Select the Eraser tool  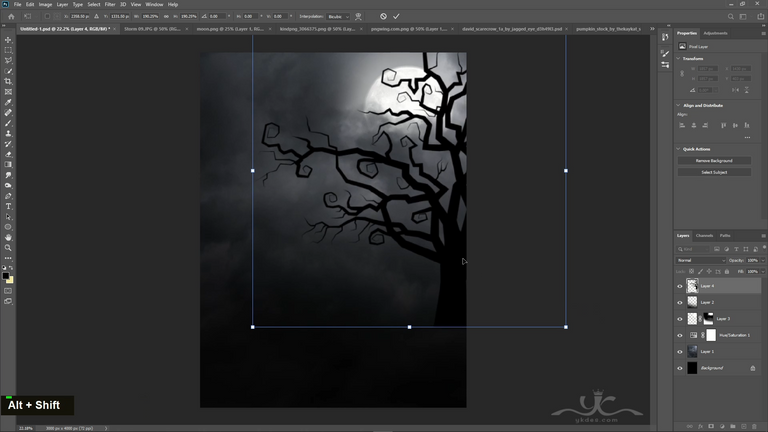(x=8, y=154)
